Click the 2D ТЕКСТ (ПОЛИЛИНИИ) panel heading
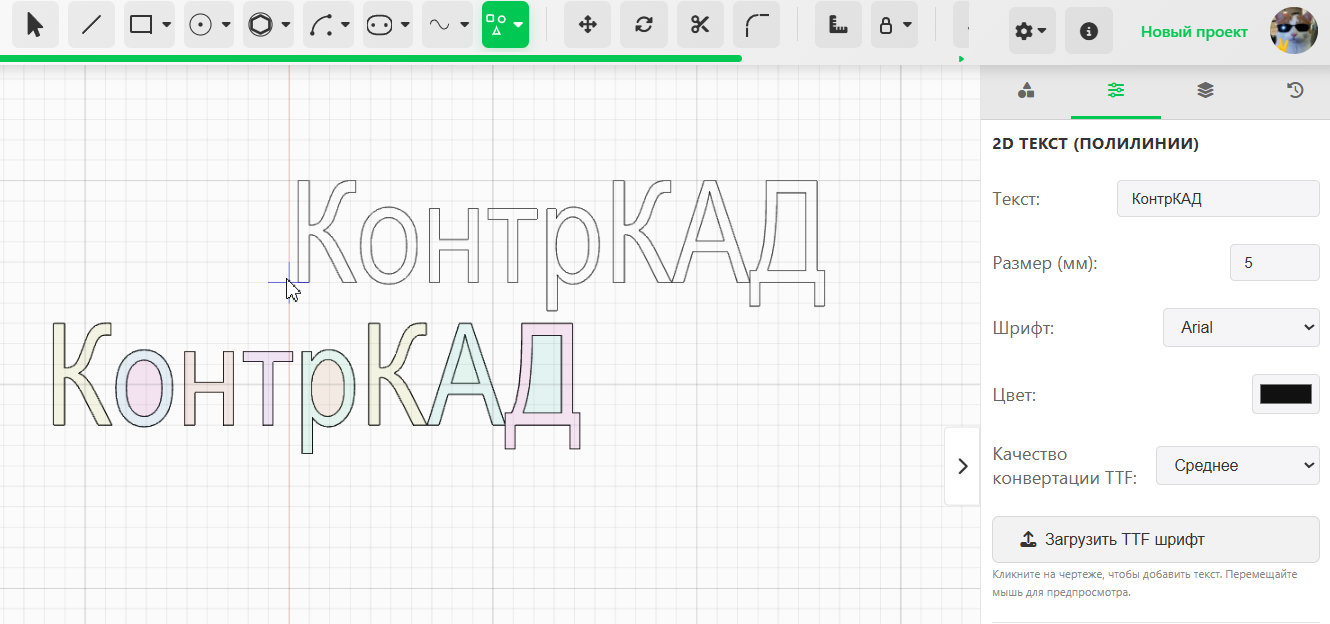Viewport: 1330px width, 624px height. click(1095, 143)
